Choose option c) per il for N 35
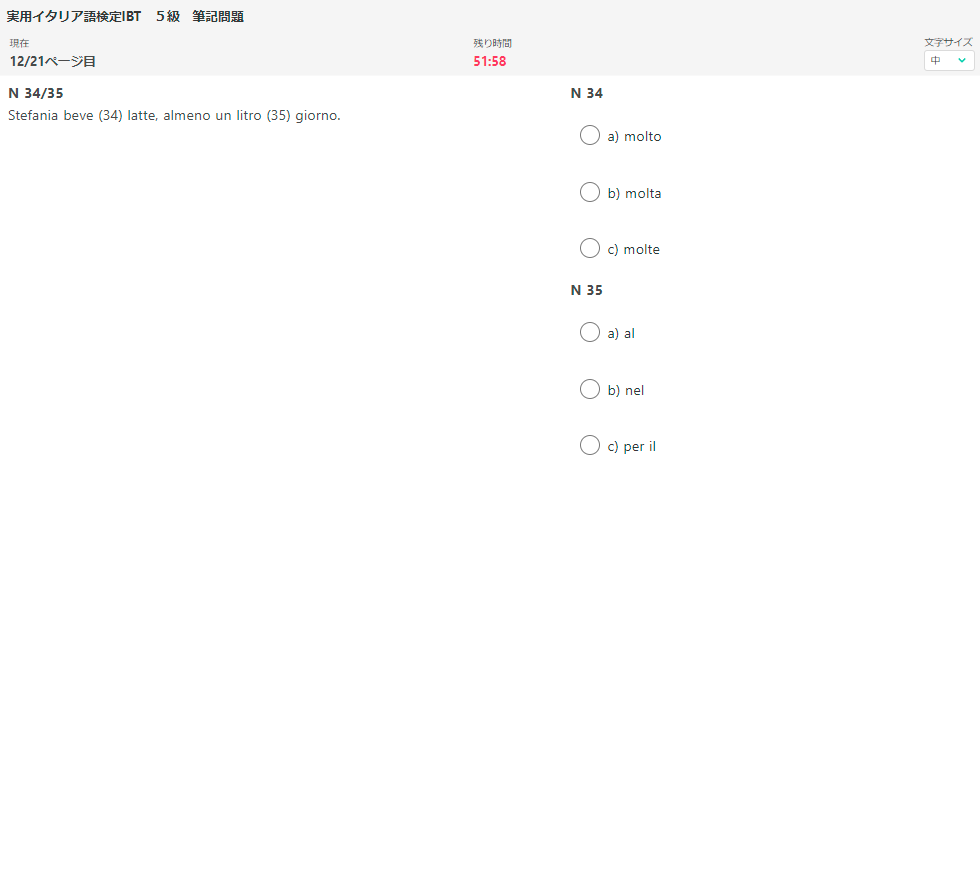 pyautogui.click(x=589, y=445)
